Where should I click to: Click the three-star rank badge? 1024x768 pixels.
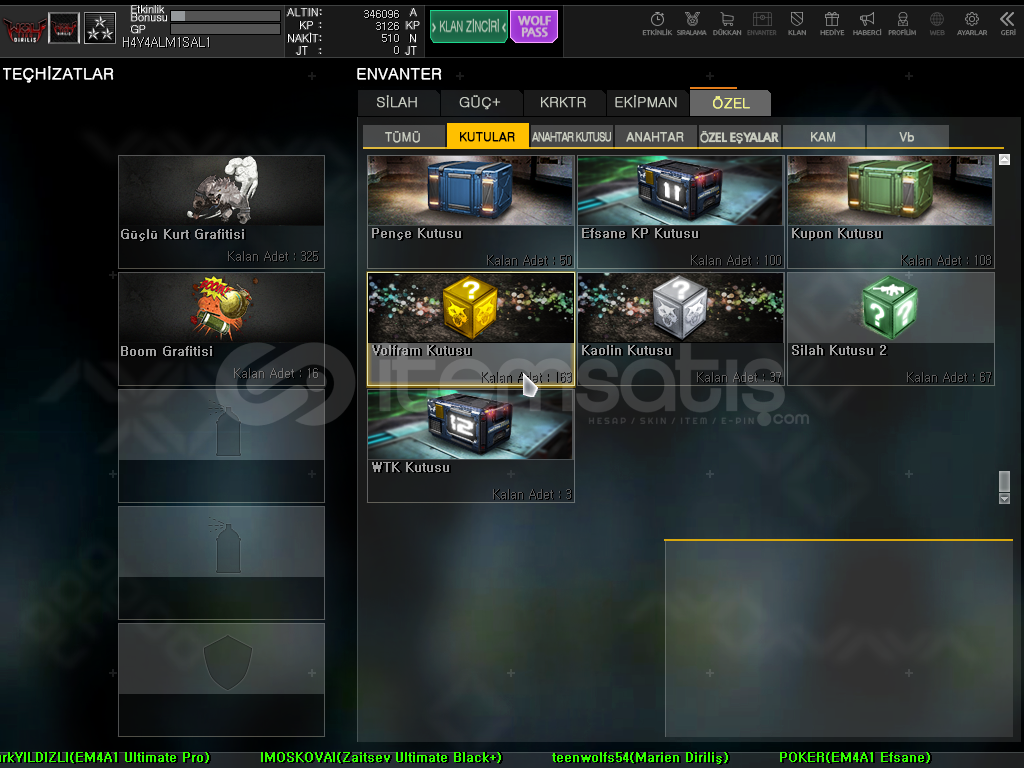coord(100,29)
